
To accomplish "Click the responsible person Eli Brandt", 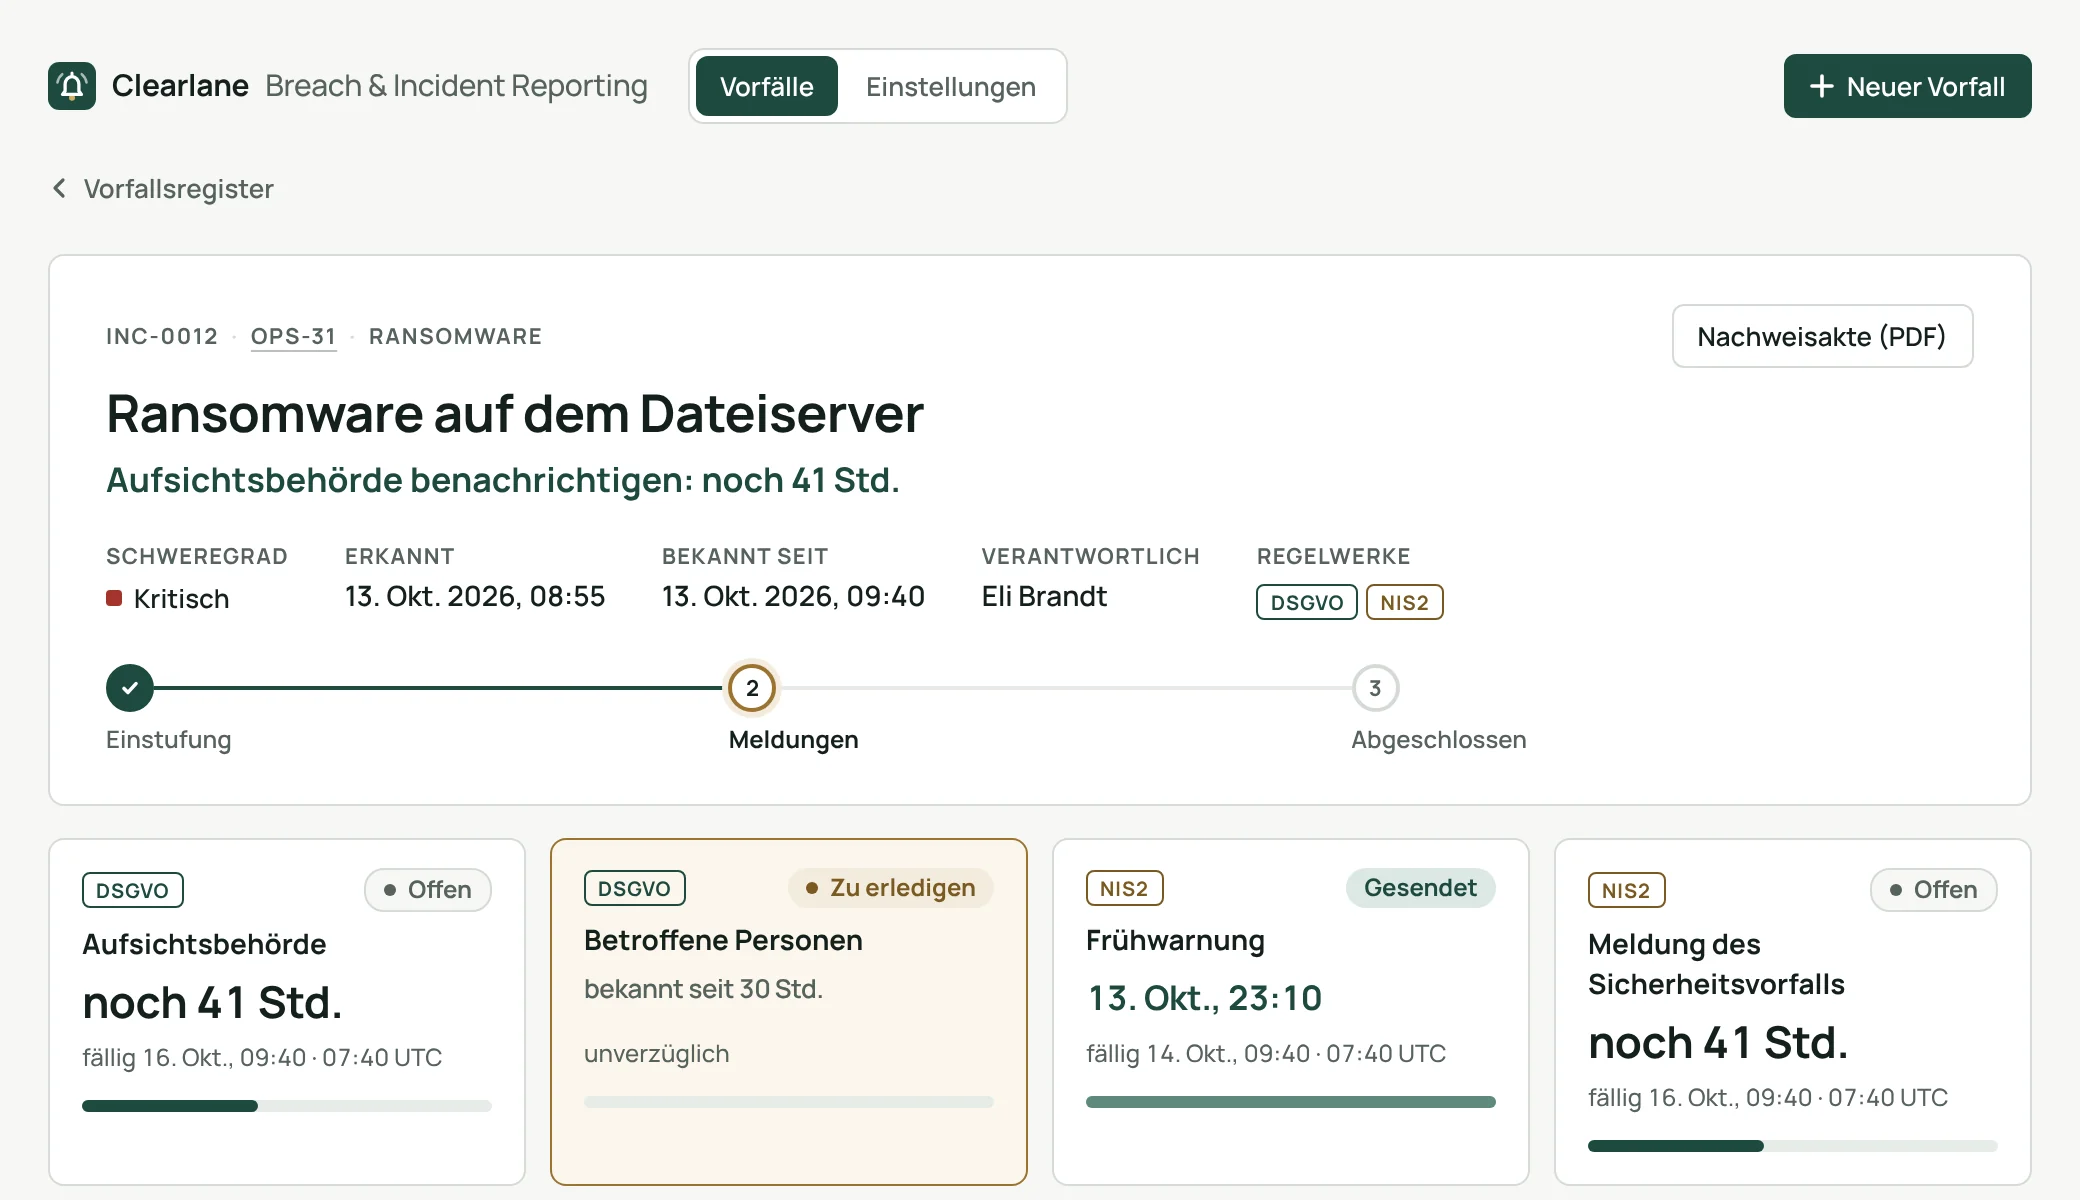I will [1044, 596].
